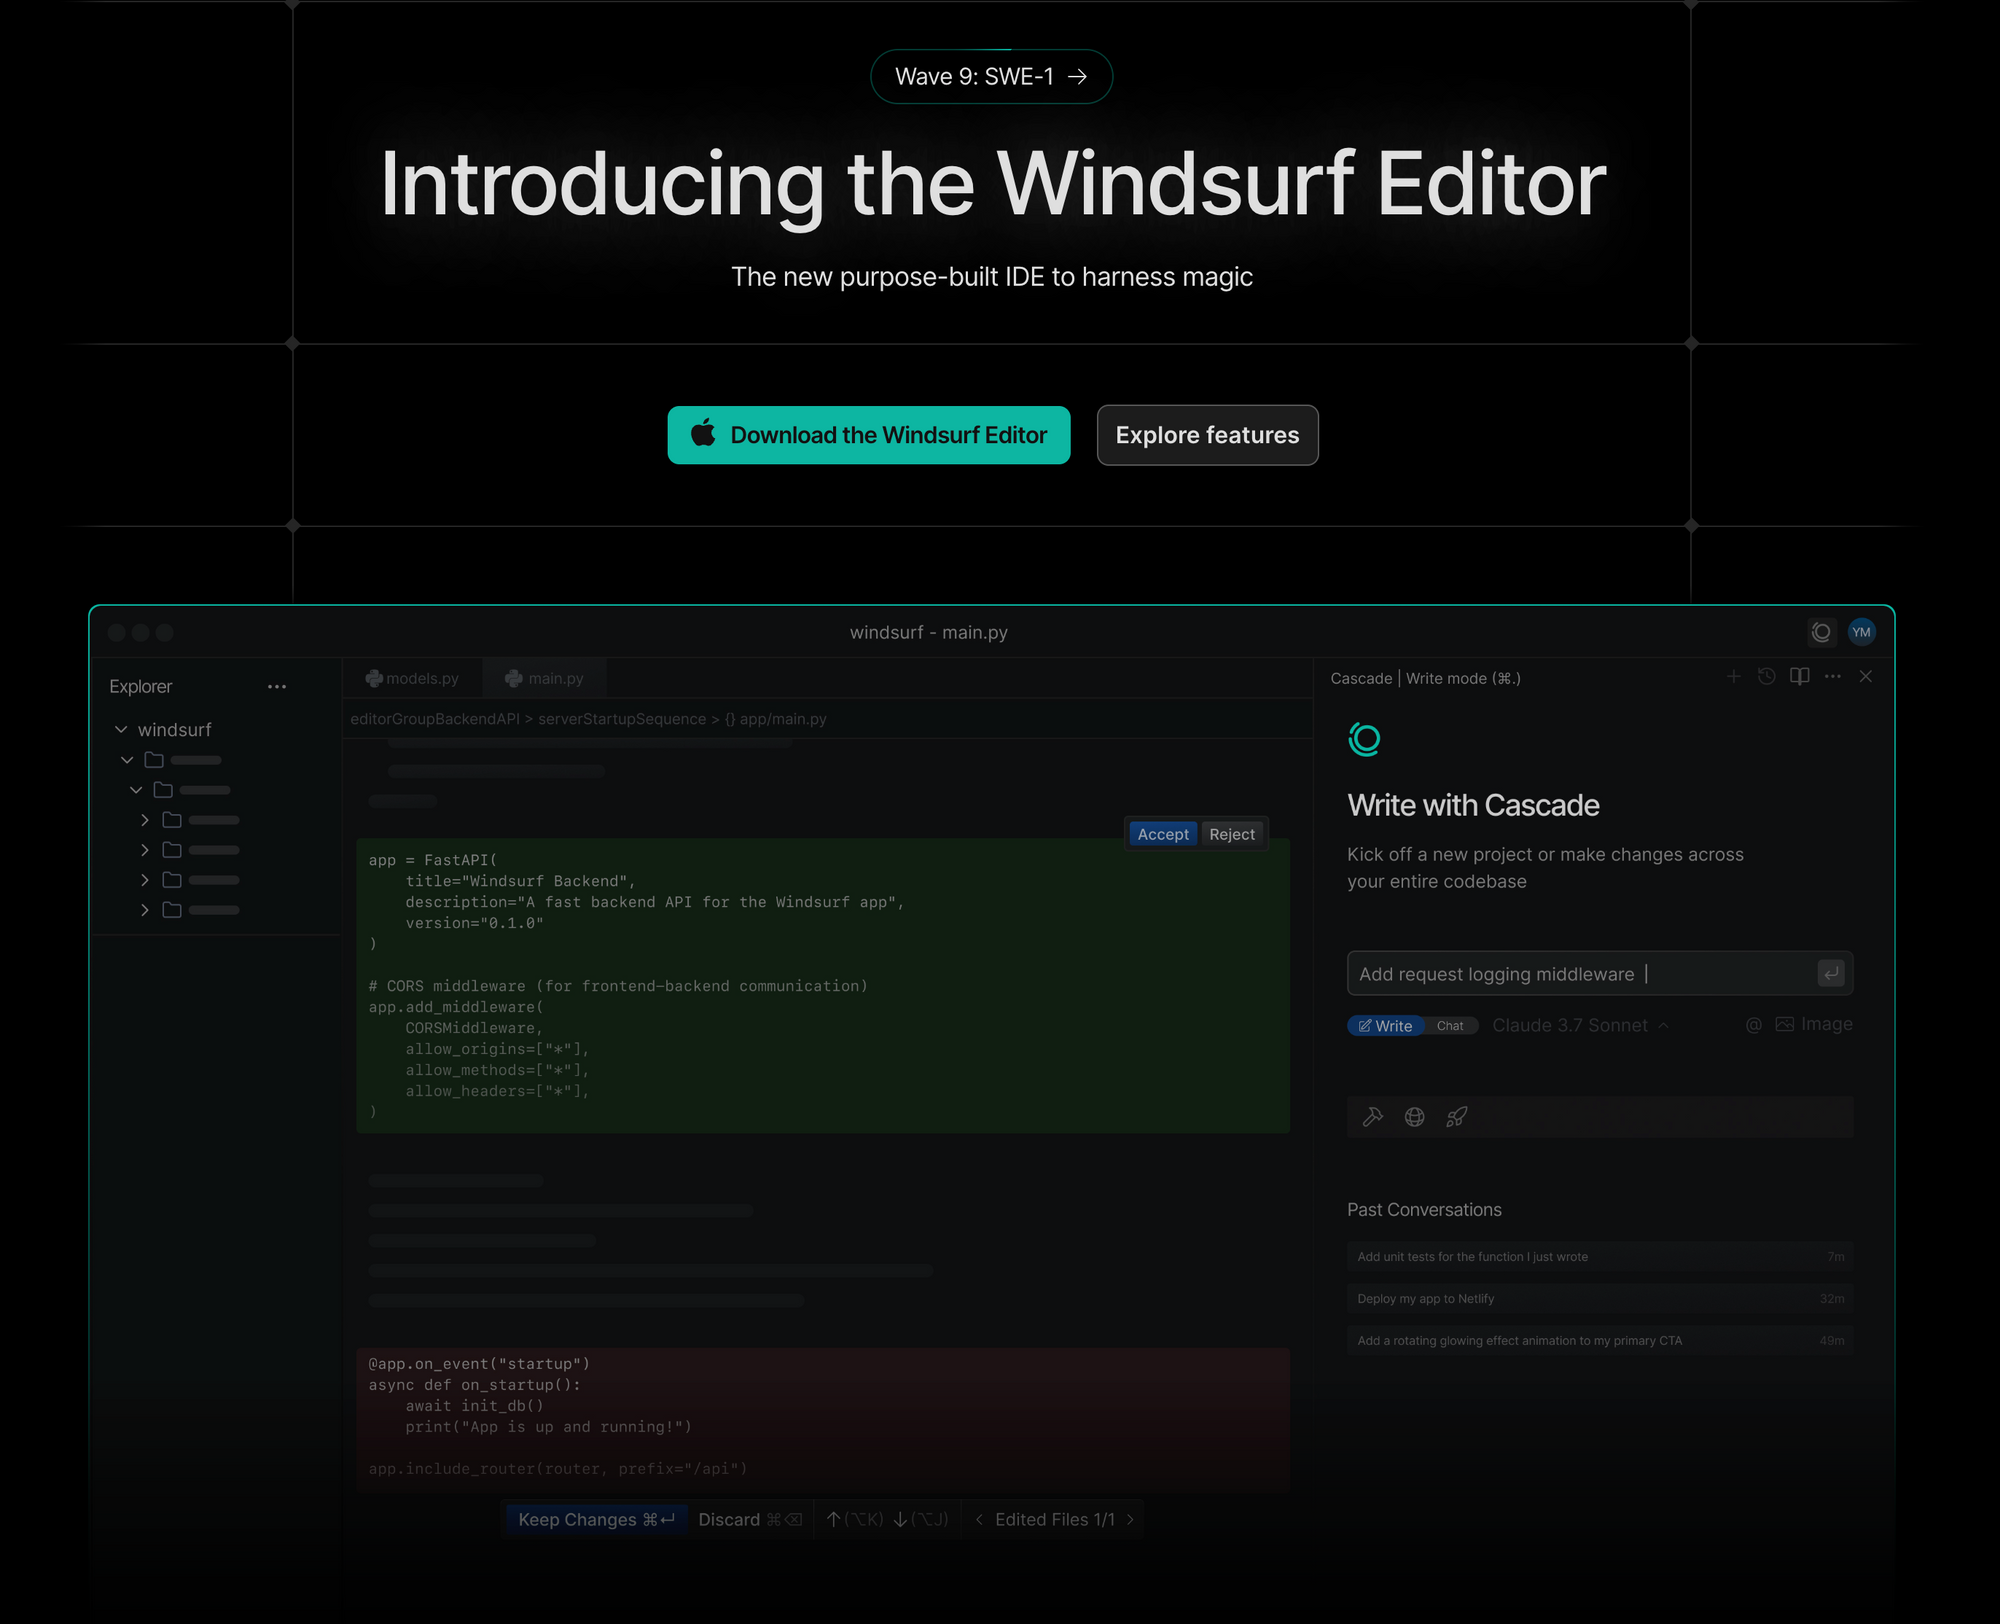Viewport: 2000px width, 1624px height.
Task: Close the Cascade panel
Action: point(1866,677)
